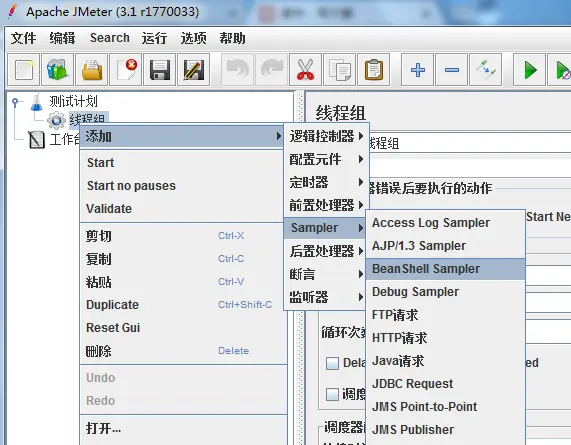
Task: Select JMS Point-to-Point sampler
Action: point(445,407)
